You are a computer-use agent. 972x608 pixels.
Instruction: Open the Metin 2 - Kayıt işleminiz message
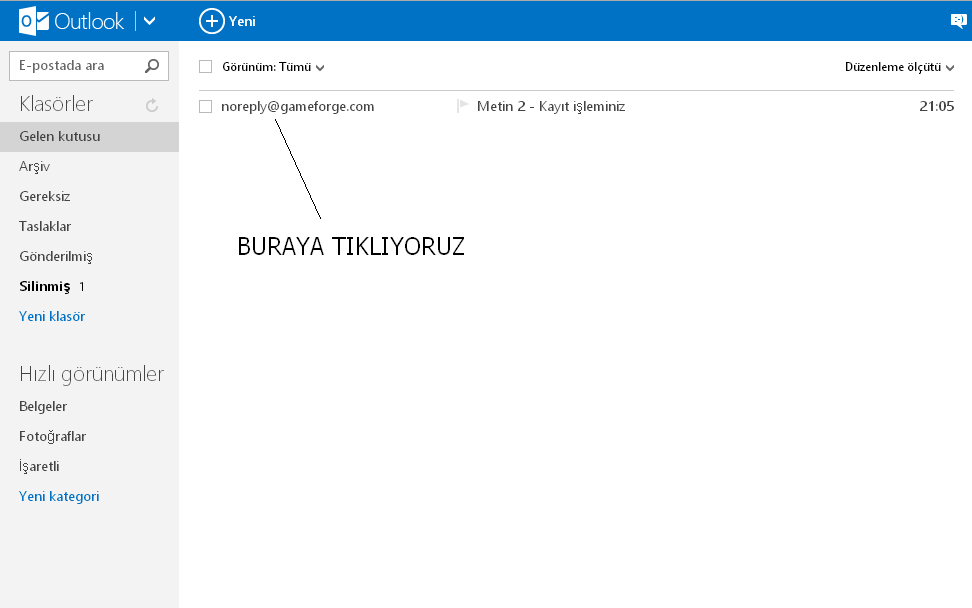[551, 106]
